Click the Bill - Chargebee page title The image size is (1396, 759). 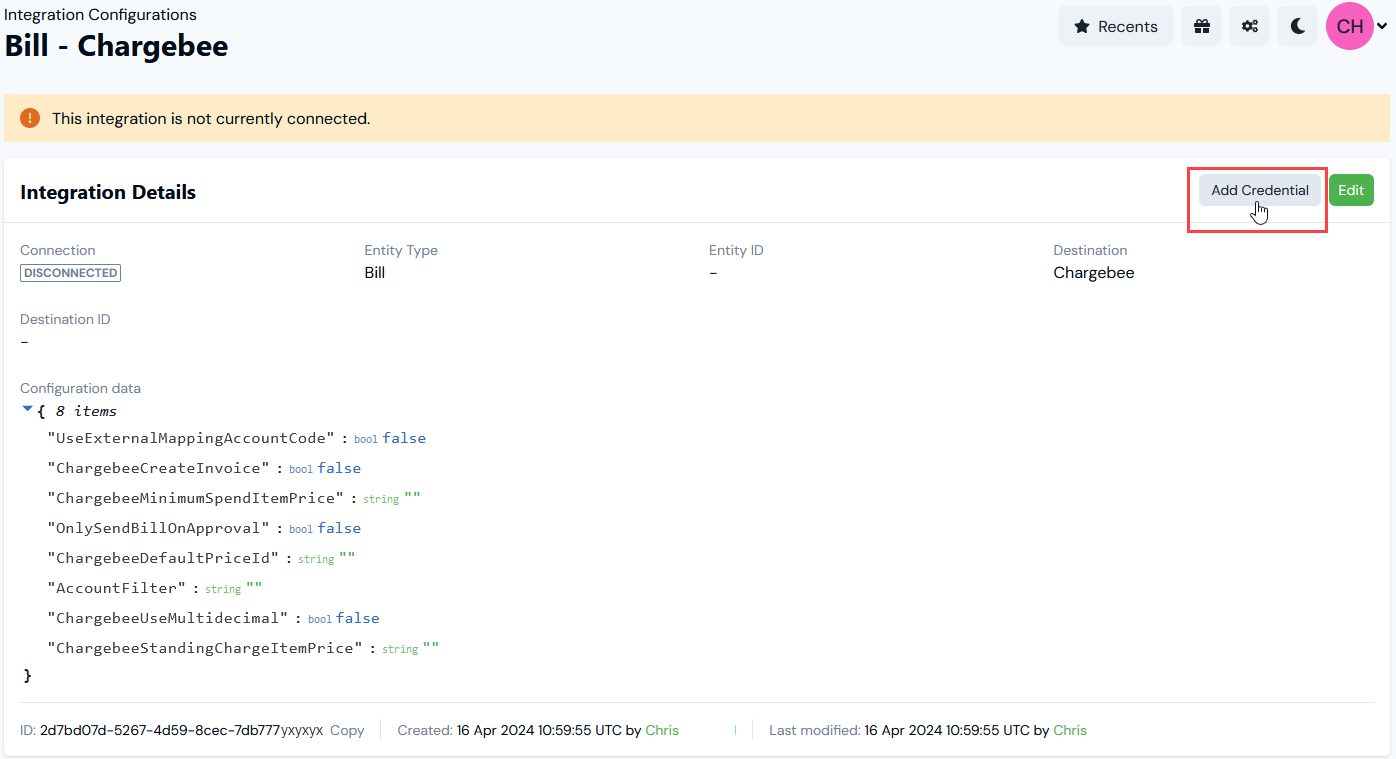(116, 46)
